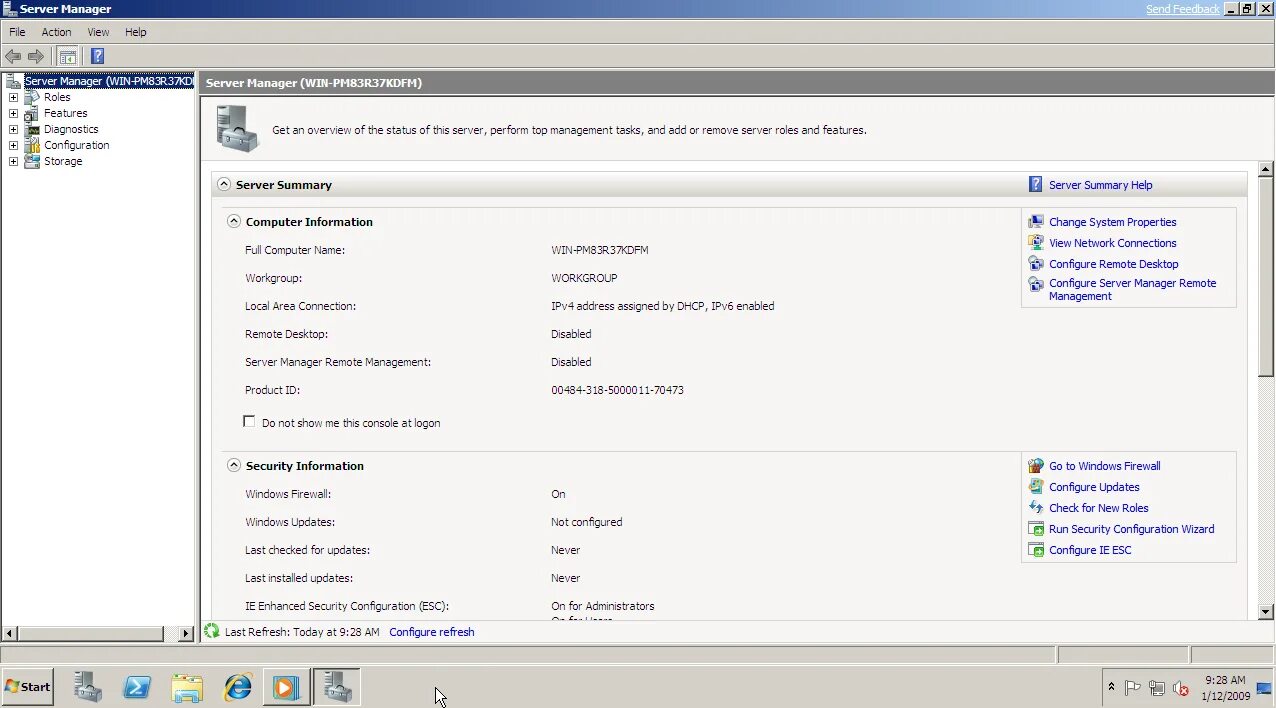
Task: Click the vertical scrollbar up arrow
Action: (1266, 169)
